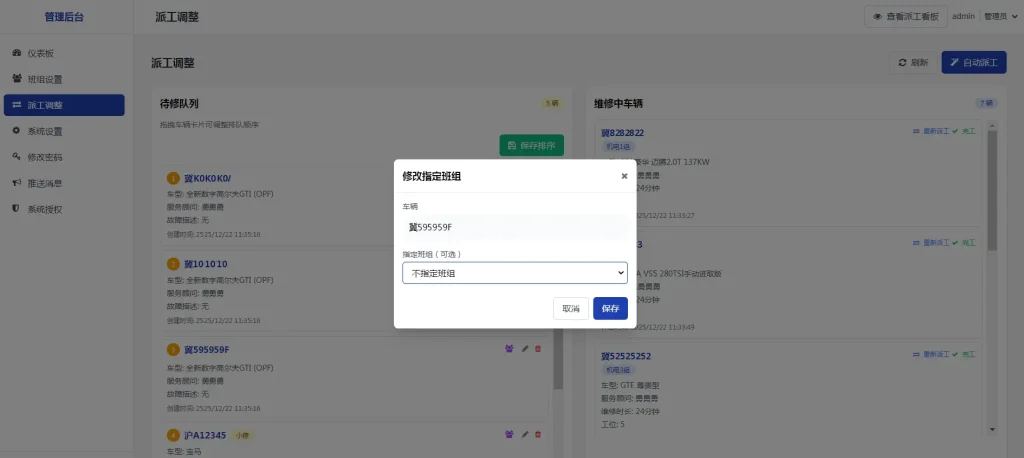The height and width of the screenshot is (458, 1024).
Task: Open 系统授权 in the sidebar
Action: point(64,210)
